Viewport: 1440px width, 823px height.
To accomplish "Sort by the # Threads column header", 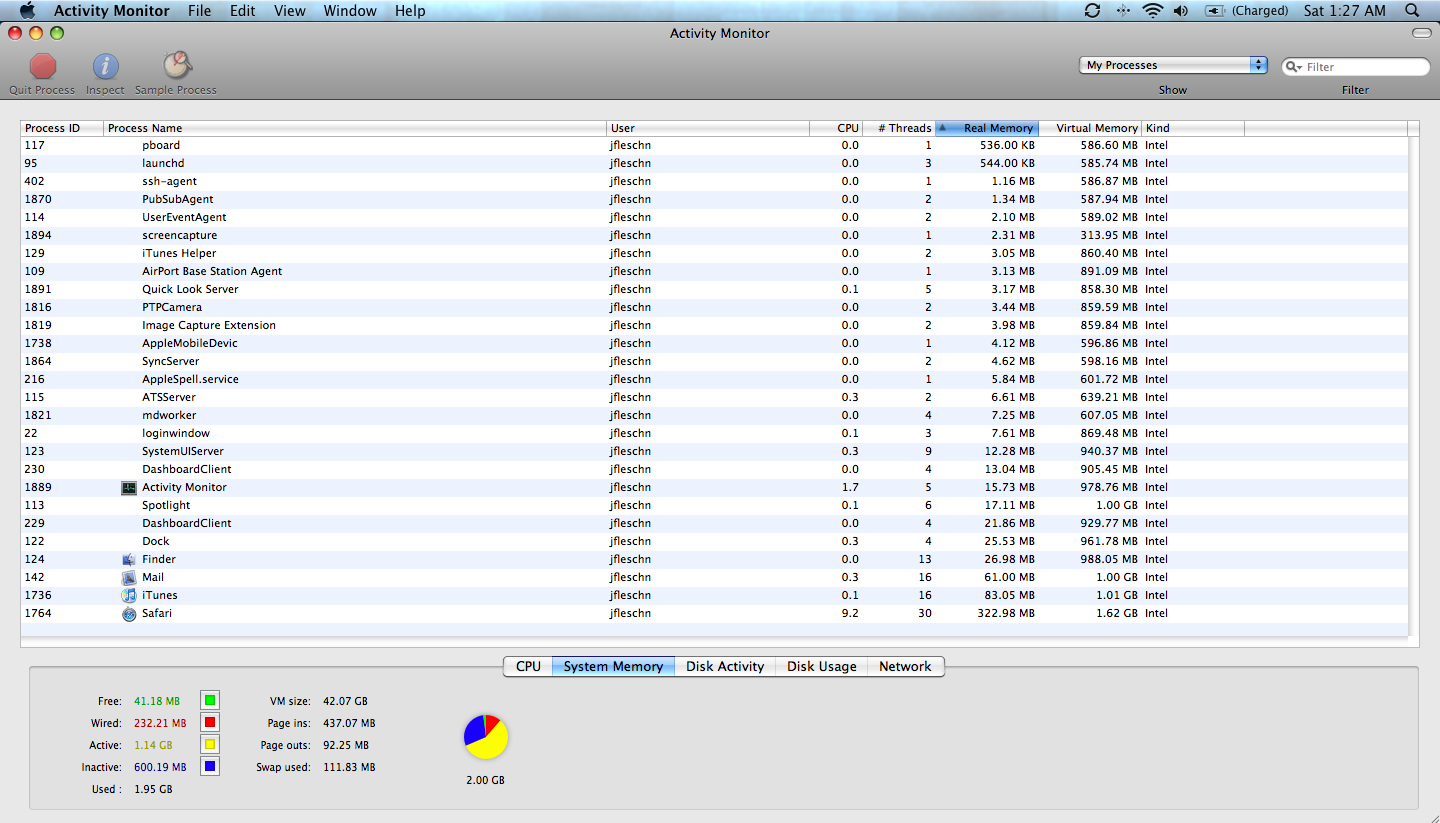I will (898, 128).
